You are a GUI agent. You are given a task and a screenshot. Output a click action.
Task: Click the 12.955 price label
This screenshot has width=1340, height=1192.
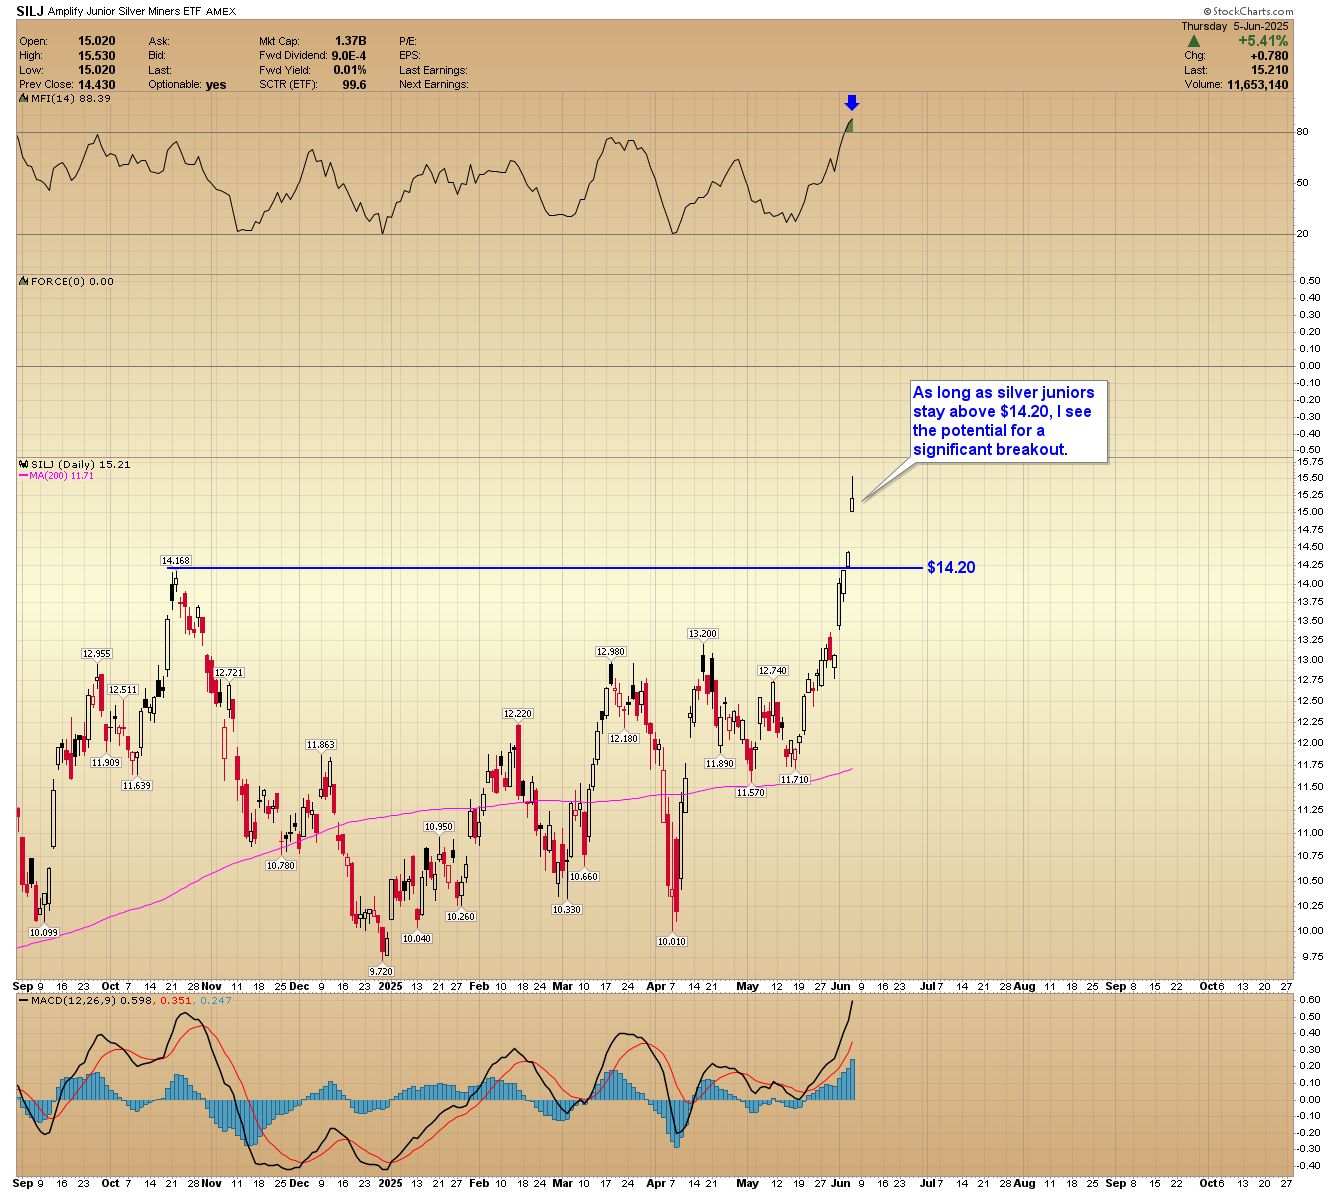click(96, 654)
